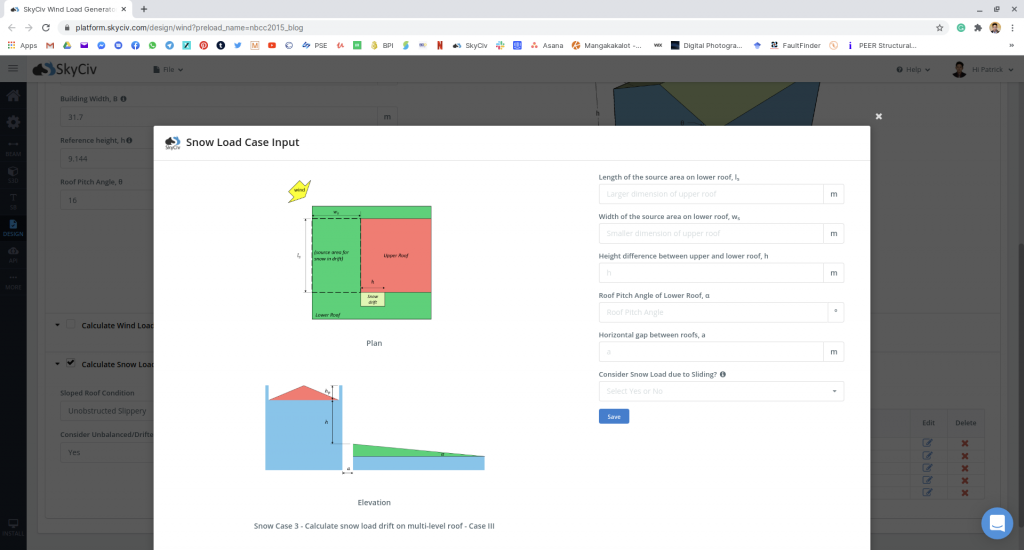This screenshot has width=1024, height=550.
Task: Click the info icon beside Consider Snow Load due to Sliding
Action: point(723,375)
